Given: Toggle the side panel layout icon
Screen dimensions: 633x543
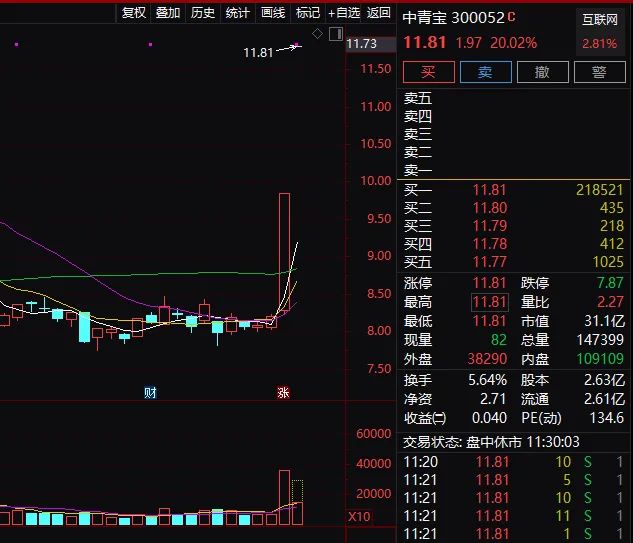Looking at the screenshot, I should pos(334,34).
